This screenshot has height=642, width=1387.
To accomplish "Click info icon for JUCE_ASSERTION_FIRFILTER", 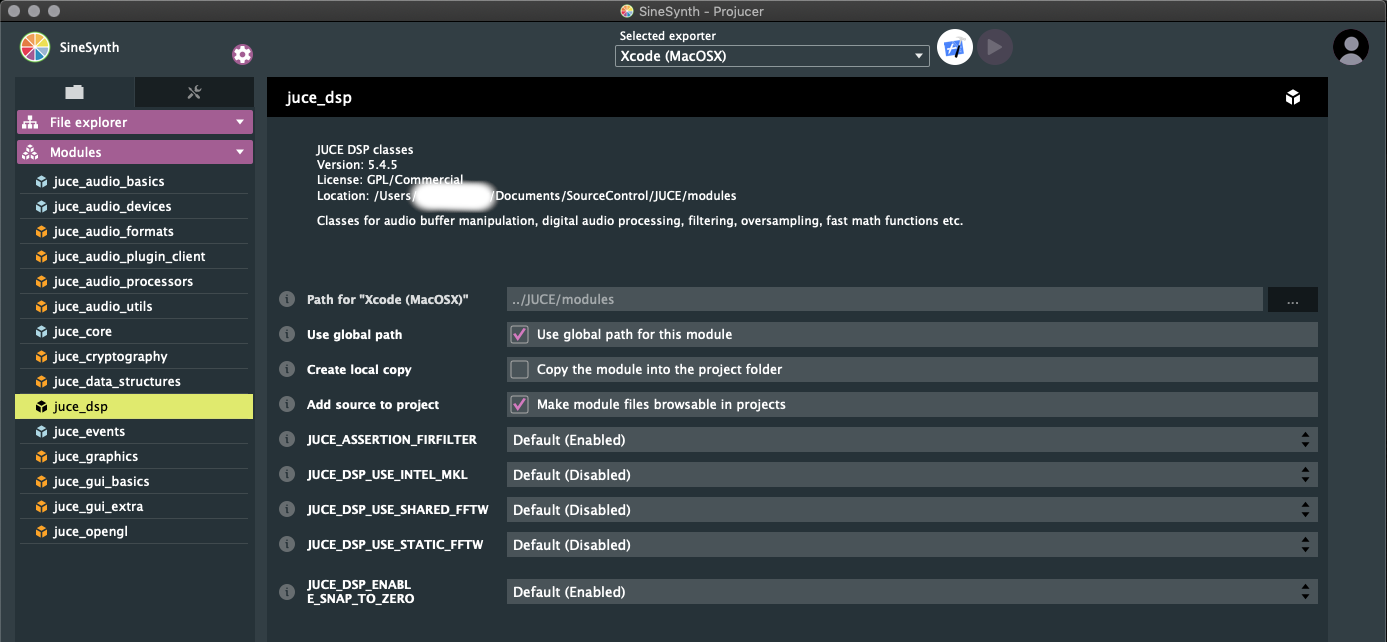I will coord(287,439).
